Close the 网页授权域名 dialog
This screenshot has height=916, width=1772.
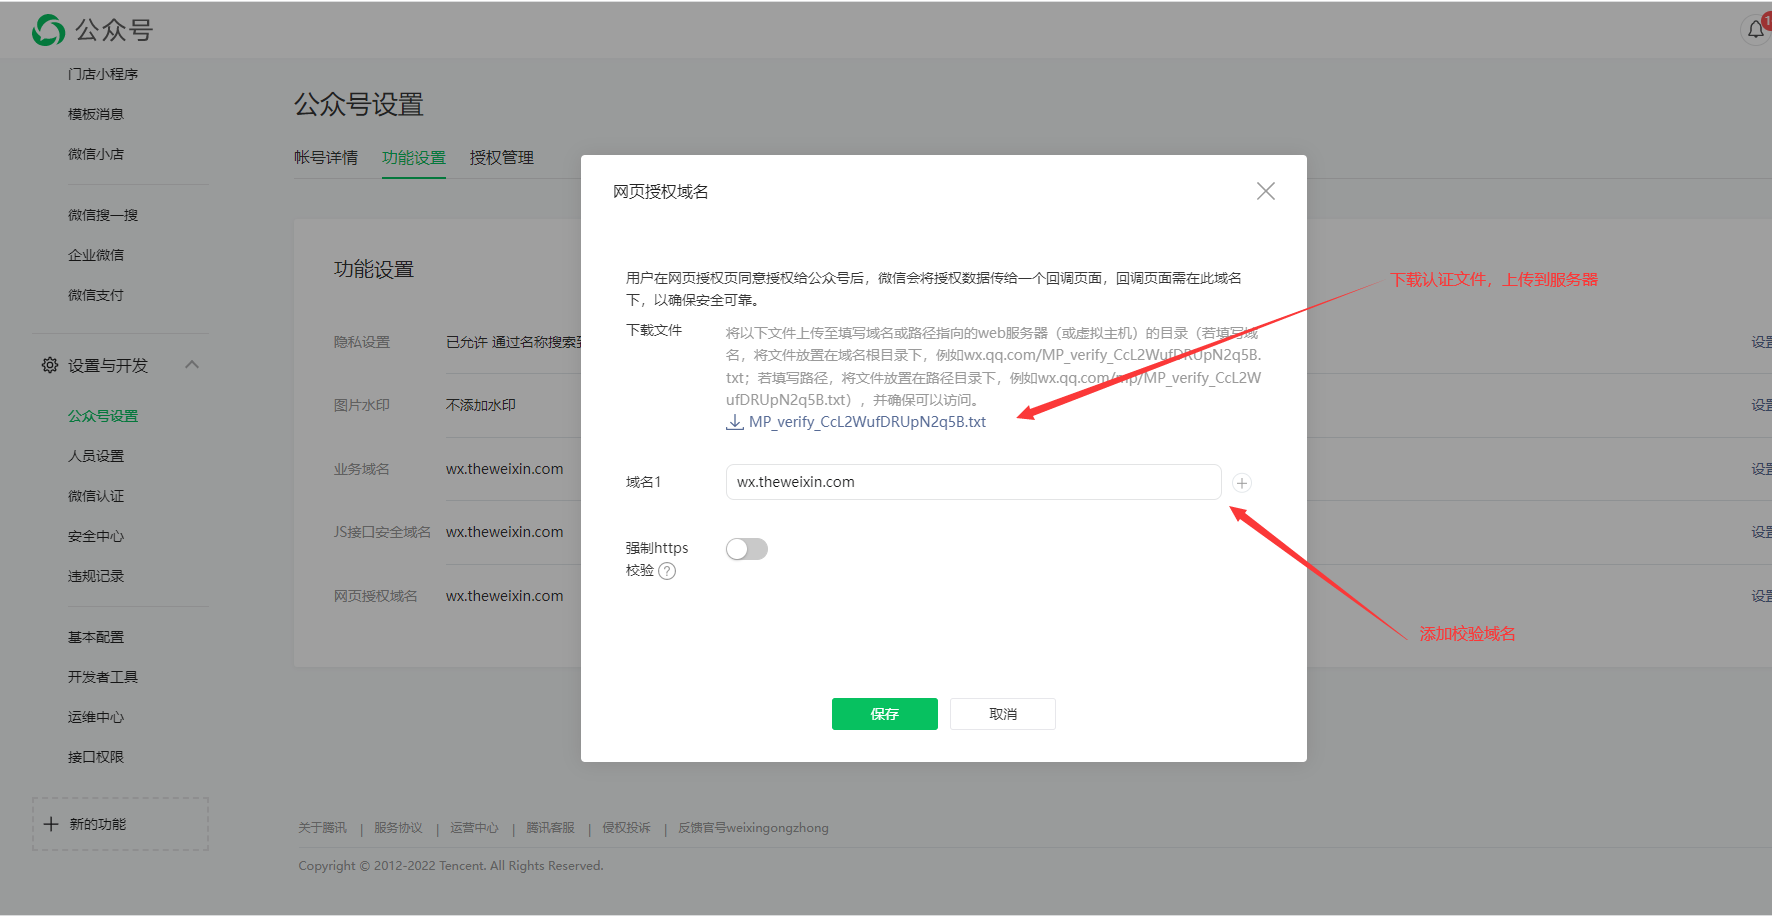click(1265, 191)
